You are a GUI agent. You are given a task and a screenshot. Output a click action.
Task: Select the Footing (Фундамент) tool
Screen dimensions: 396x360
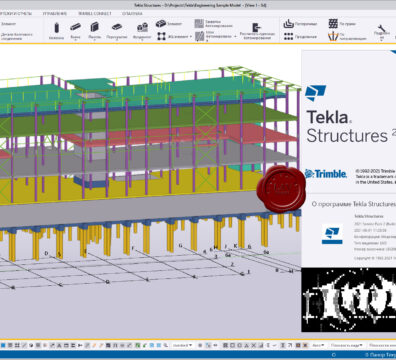coord(142,28)
